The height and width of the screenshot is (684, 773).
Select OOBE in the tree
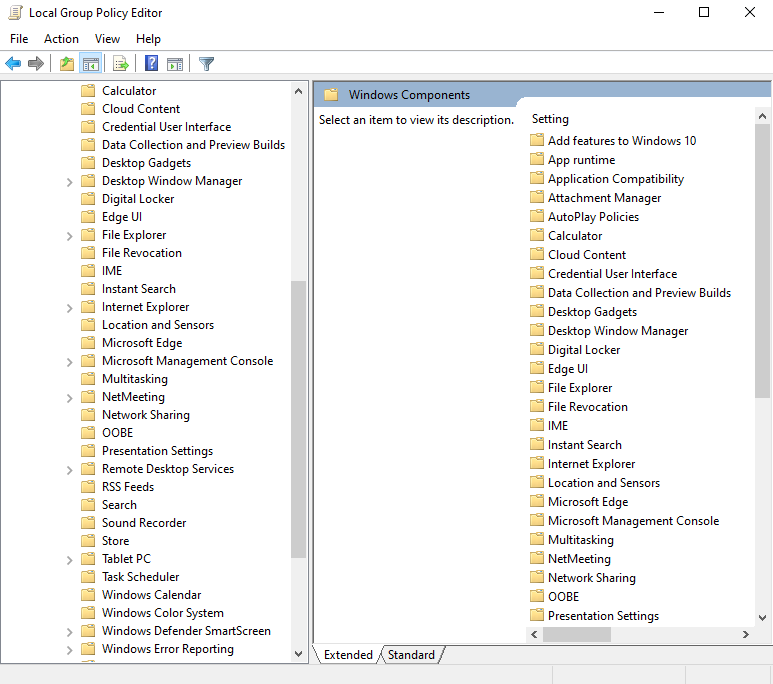(117, 432)
